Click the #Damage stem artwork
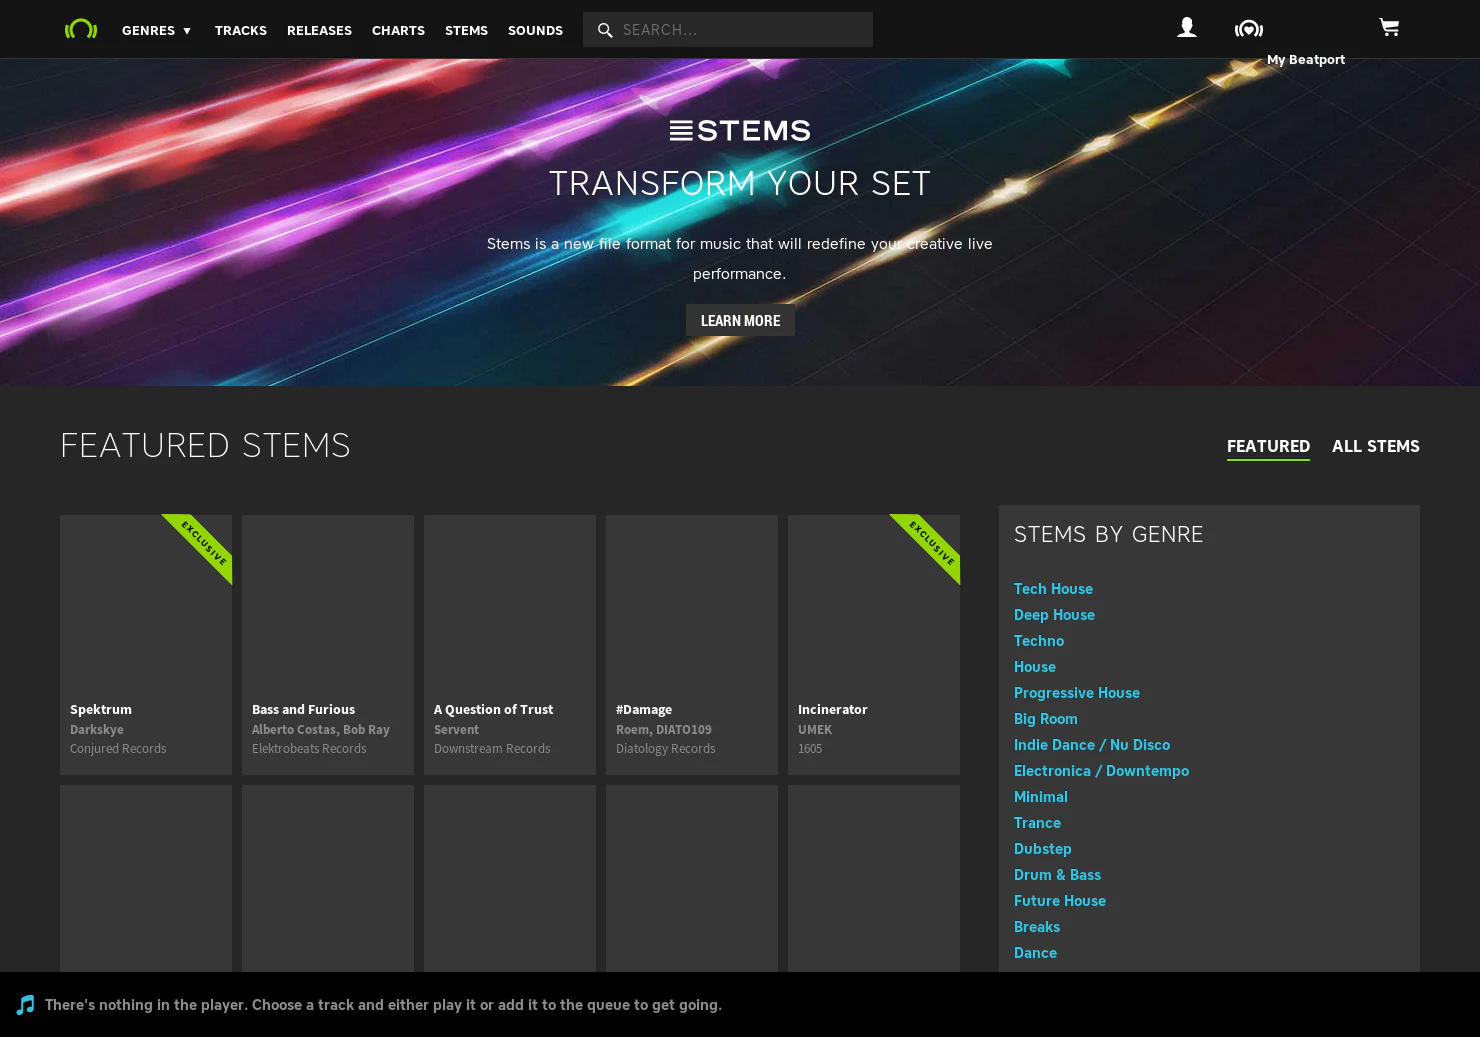Screen dimensions: 1480x1037 click(691, 600)
